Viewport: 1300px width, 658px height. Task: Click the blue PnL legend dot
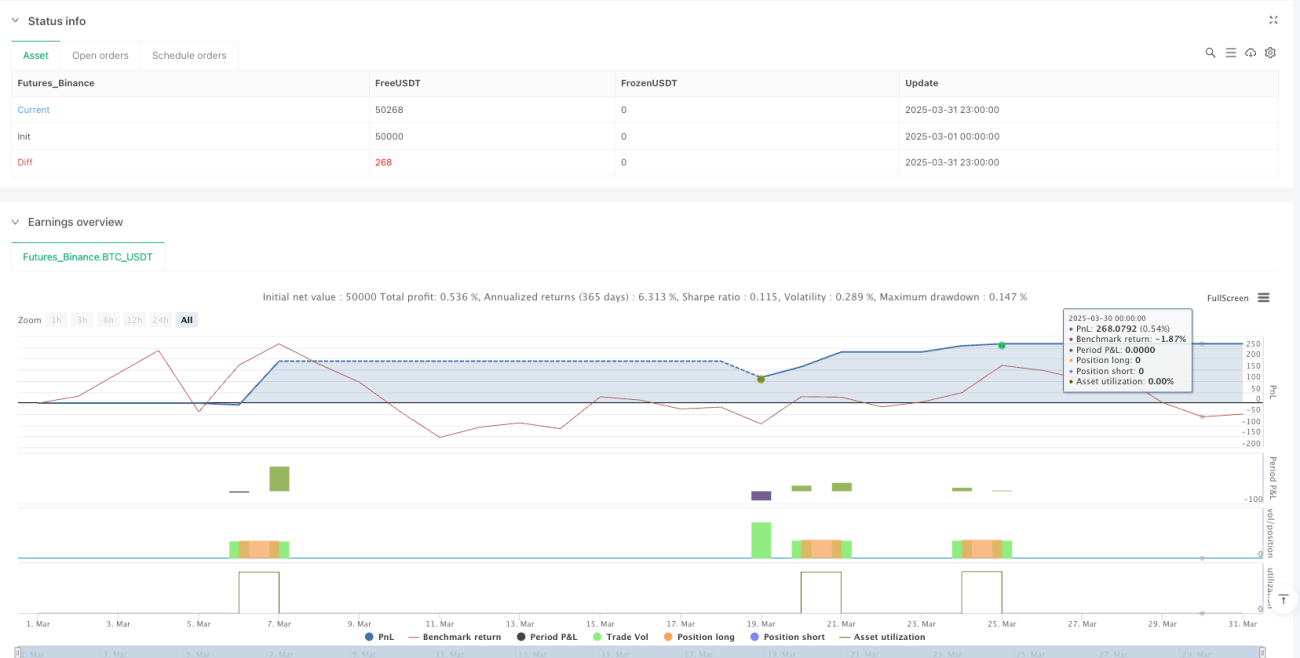[x=370, y=637]
